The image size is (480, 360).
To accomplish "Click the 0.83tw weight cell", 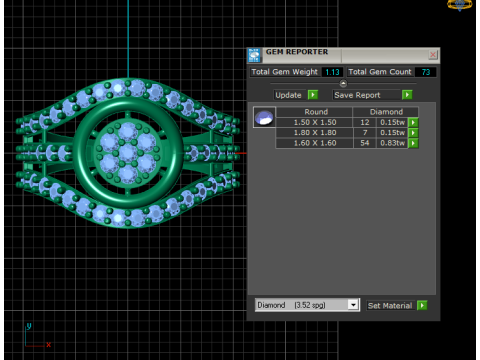I will [392, 143].
